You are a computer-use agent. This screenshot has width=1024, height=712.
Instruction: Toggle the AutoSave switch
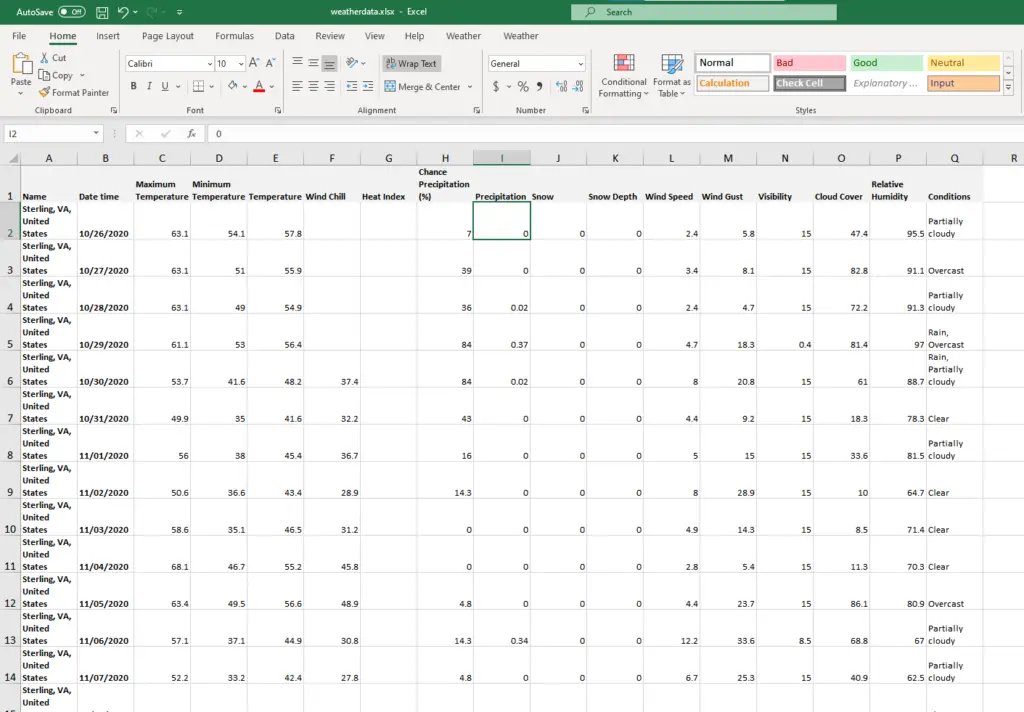pos(71,12)
